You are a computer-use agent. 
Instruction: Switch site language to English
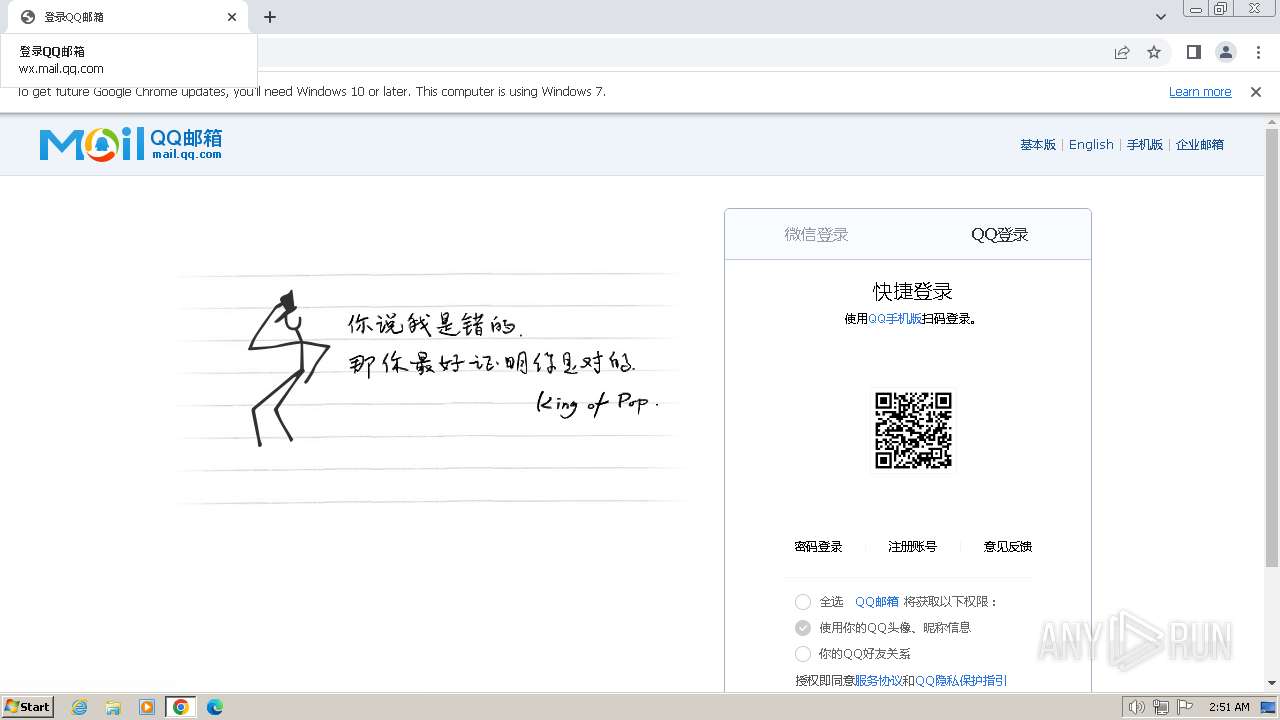click(x=1091, y=145)
